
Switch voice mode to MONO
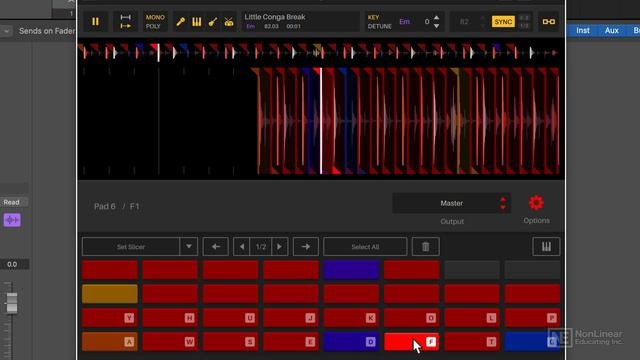coord(155,17)
